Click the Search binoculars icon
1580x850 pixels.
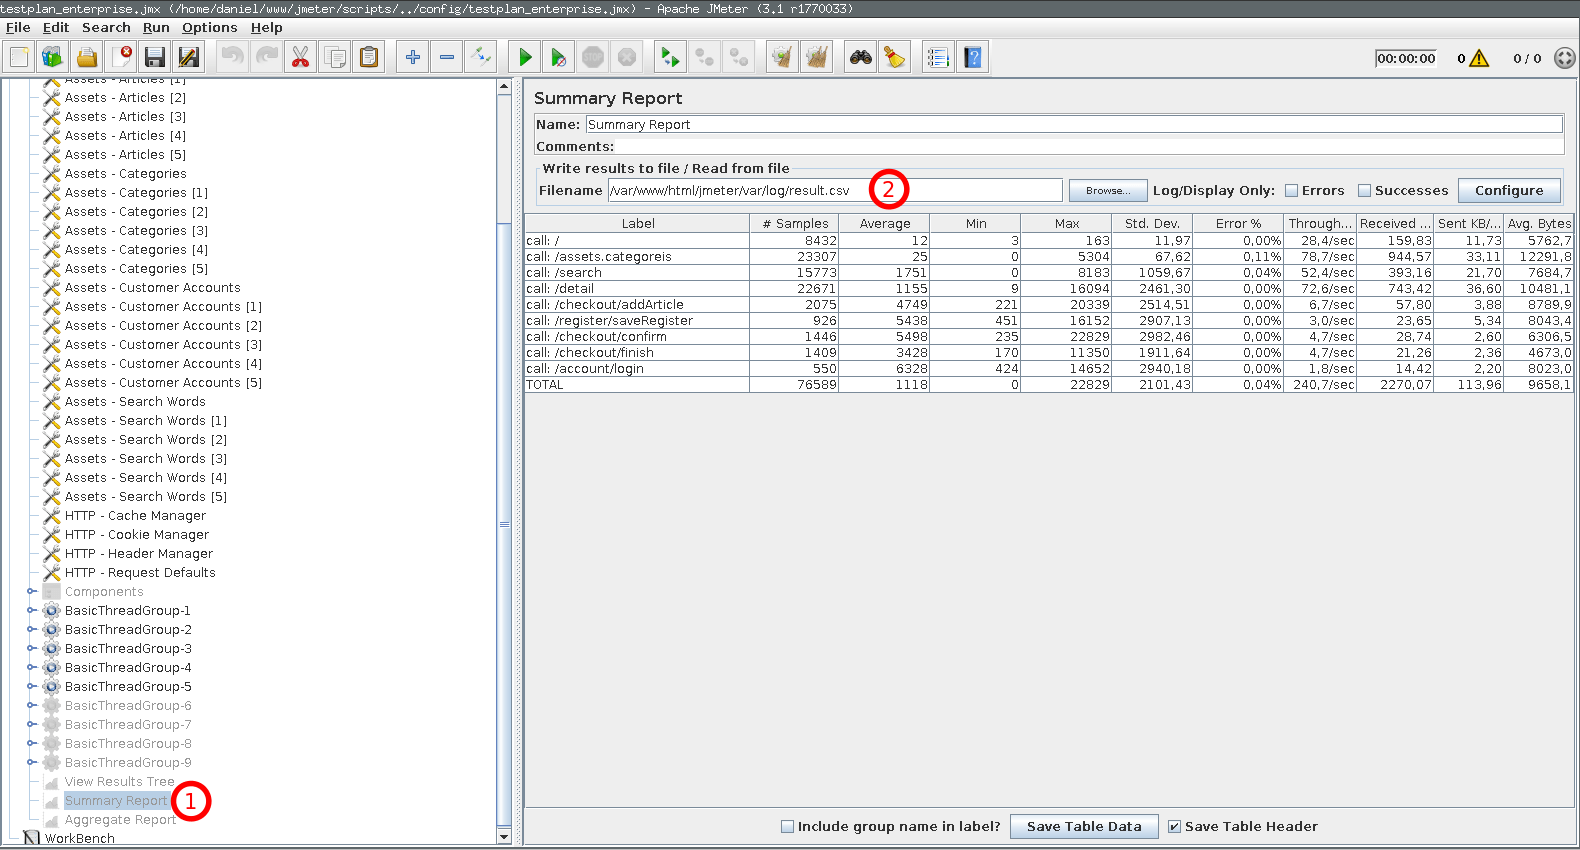861,58
